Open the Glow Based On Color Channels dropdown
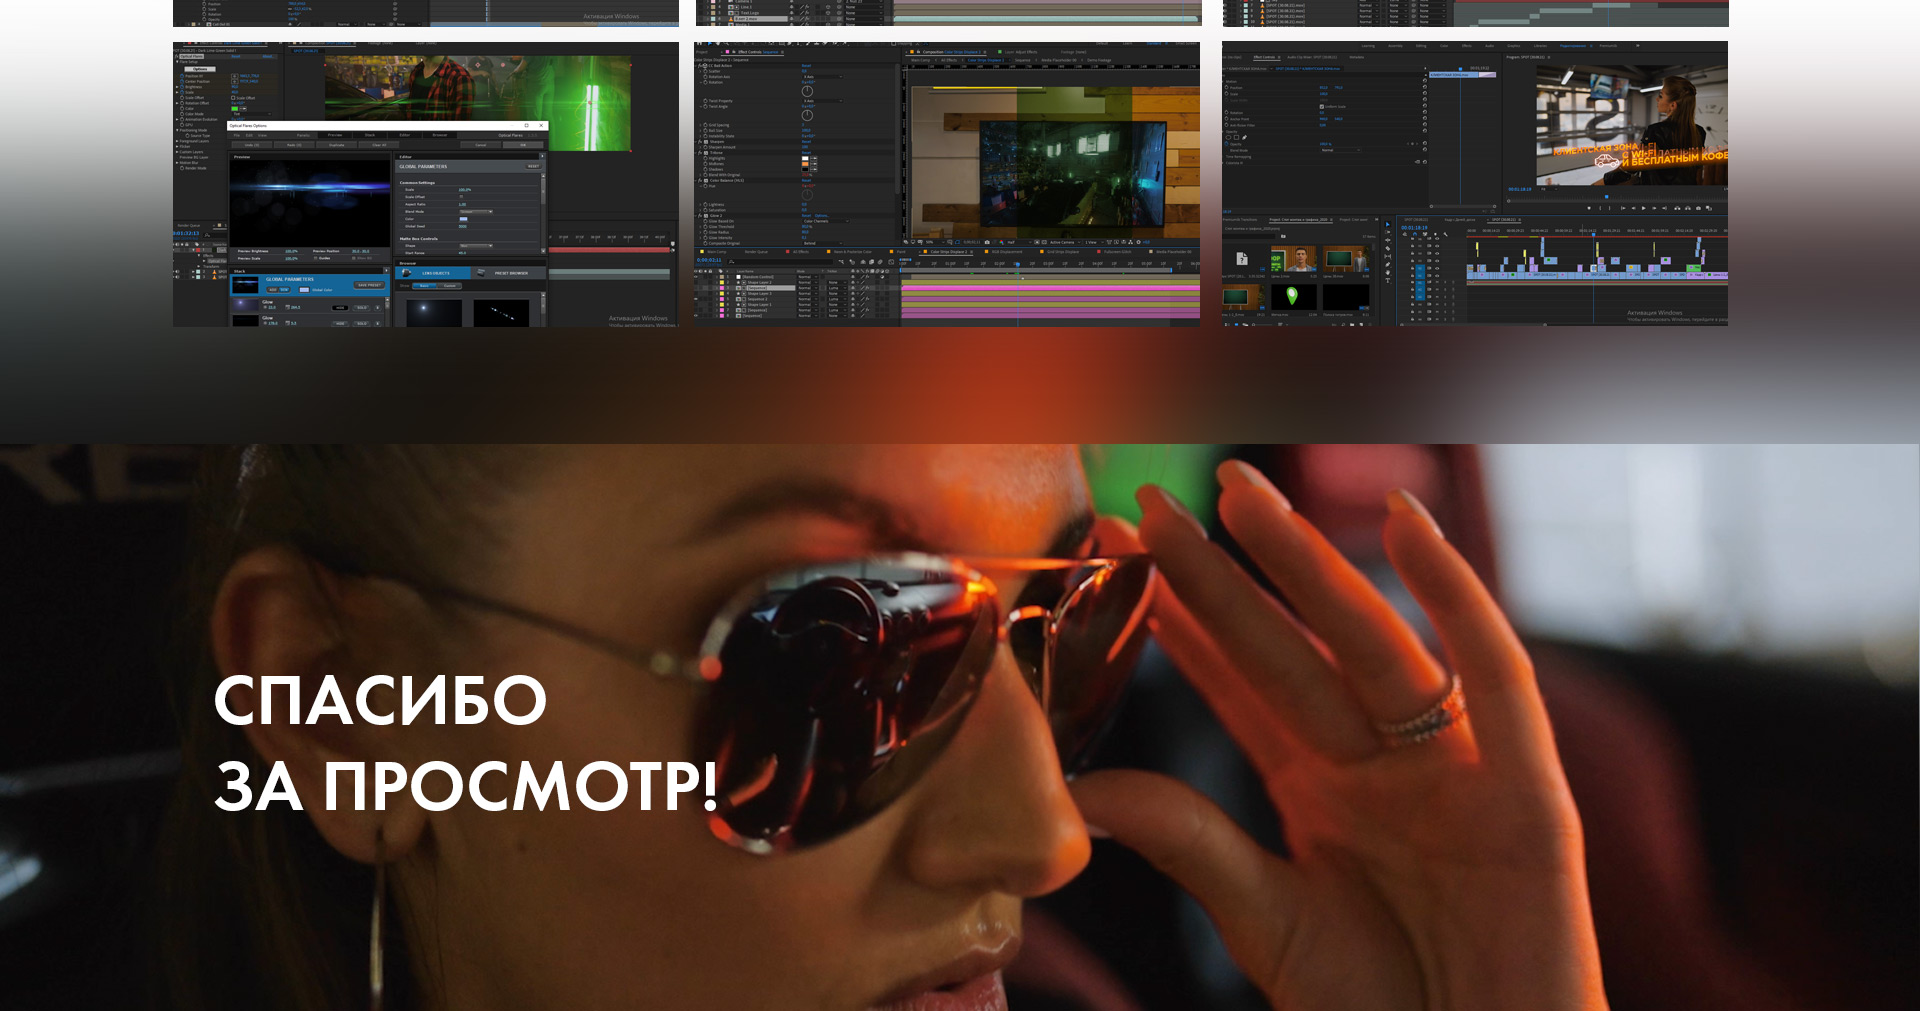The width and height of the screenshot is (1920, 1011). coord(825,221)
